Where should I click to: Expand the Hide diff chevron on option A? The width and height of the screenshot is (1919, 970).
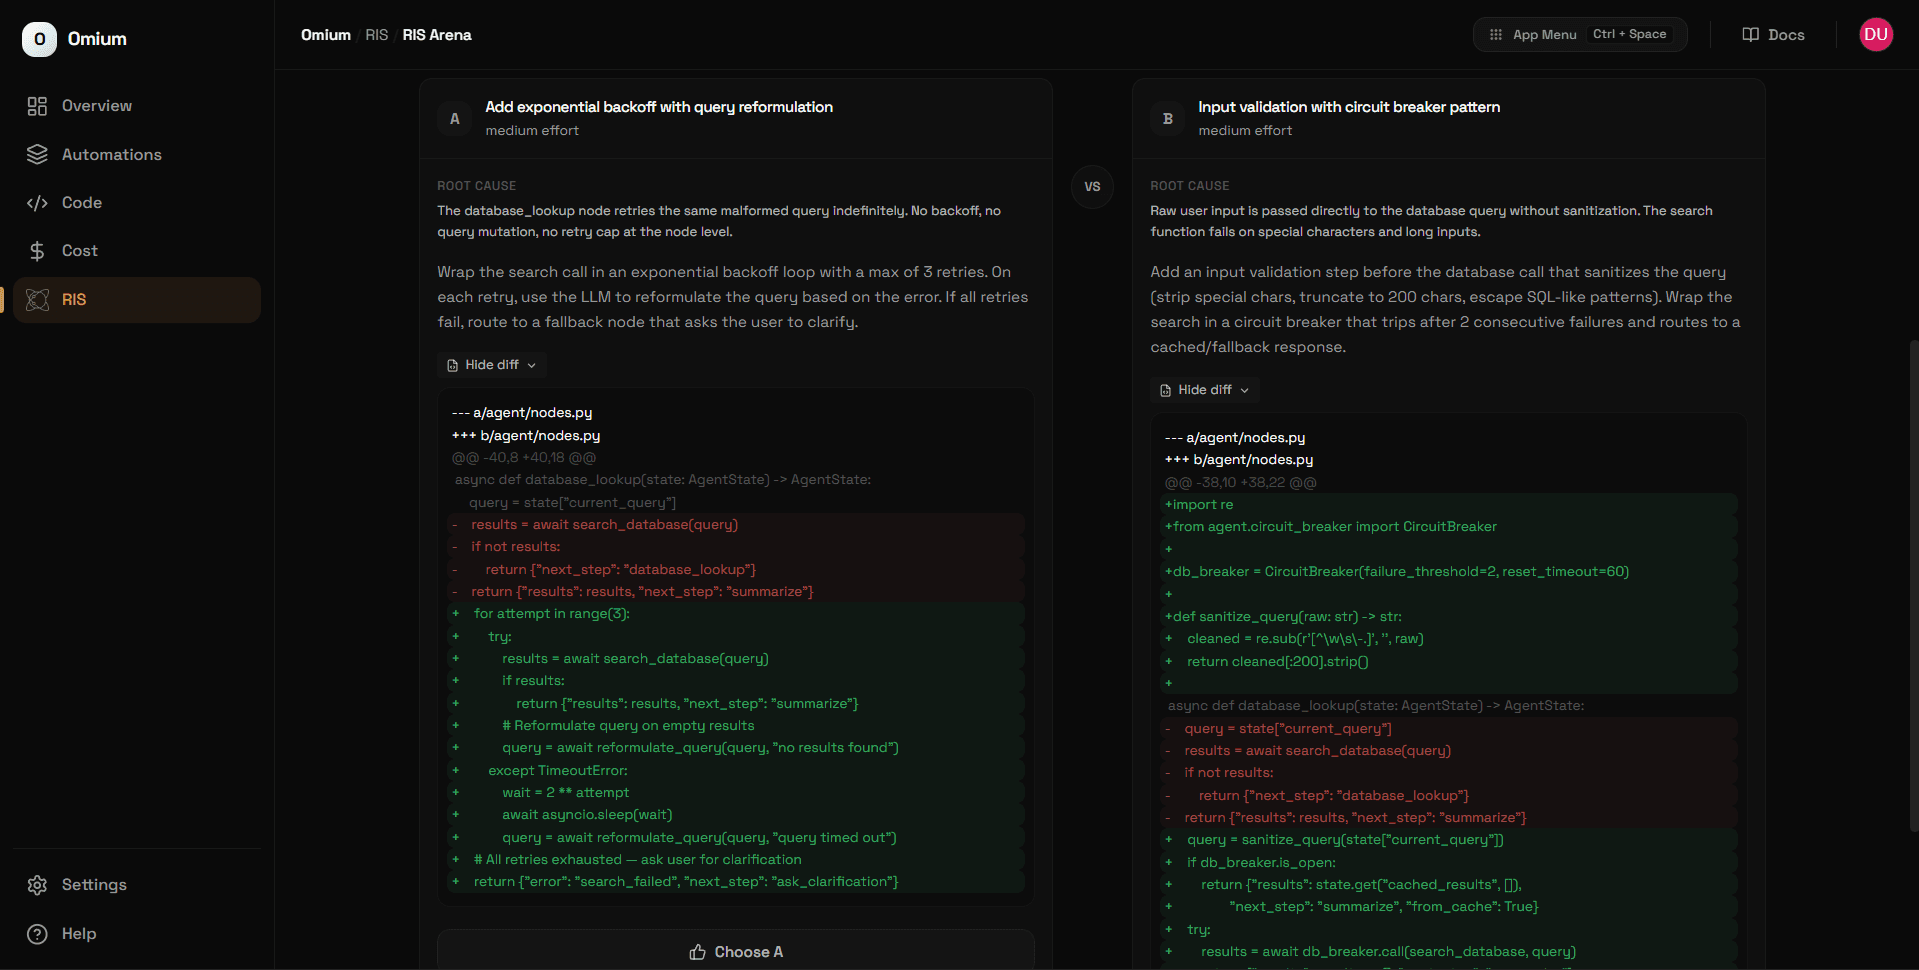pos(532,365)
